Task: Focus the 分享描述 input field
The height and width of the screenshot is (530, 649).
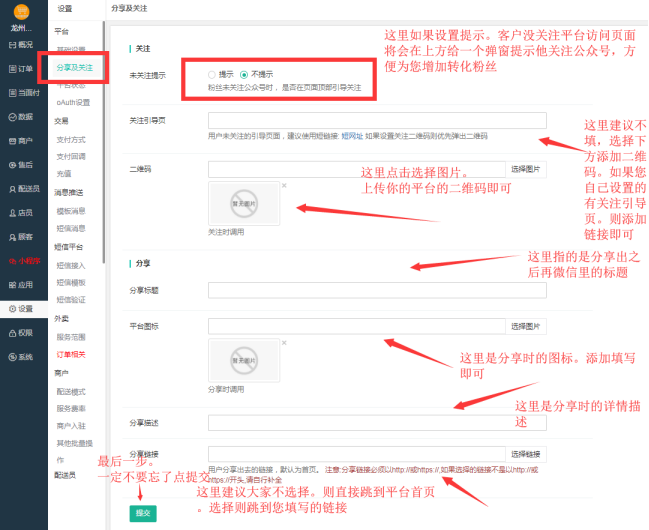Action: [x=377, y=423]
